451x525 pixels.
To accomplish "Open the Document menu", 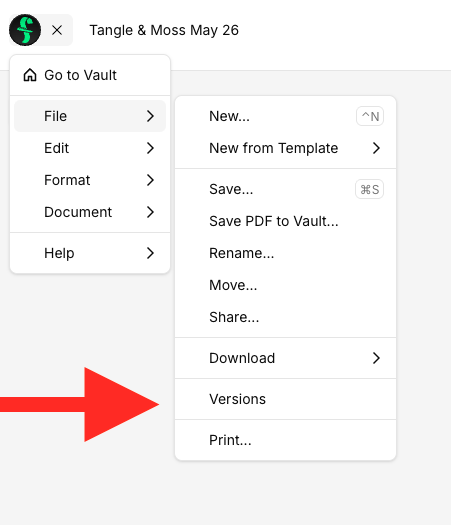I will coord(90,212).
